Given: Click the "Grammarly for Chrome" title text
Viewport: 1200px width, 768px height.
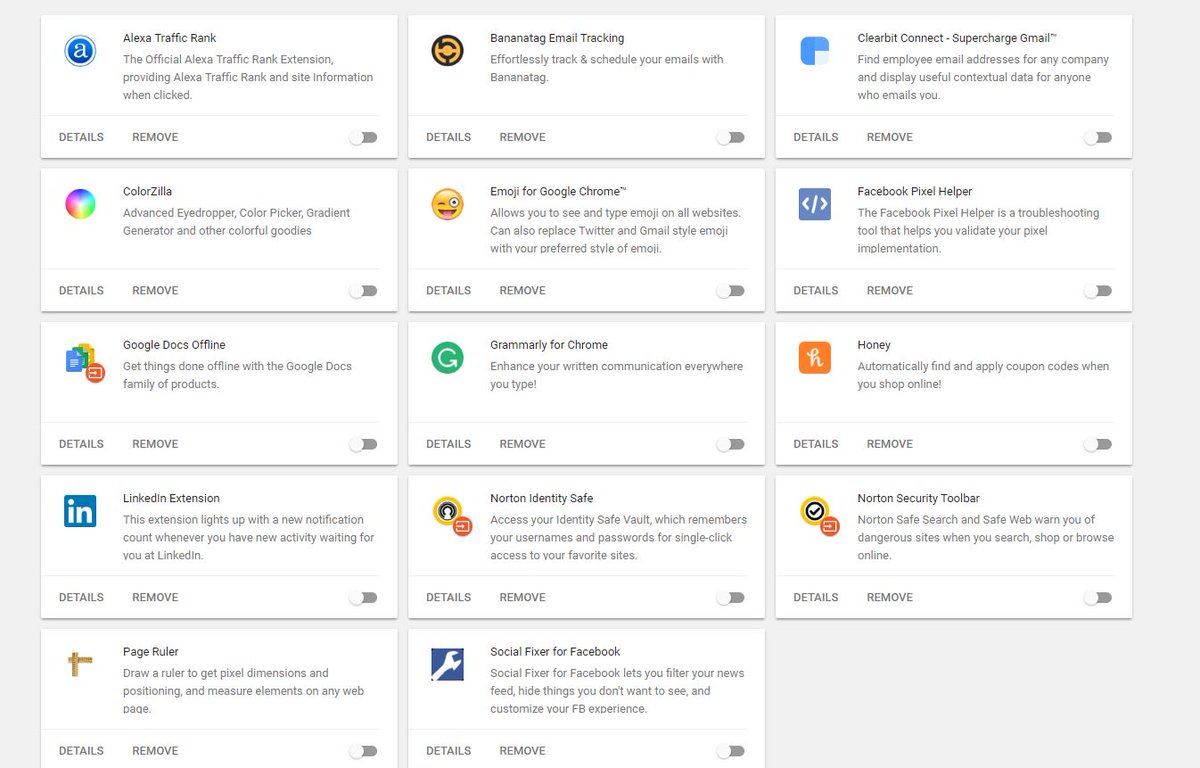Looking at the screenshot, I should (x=549, y=345).
